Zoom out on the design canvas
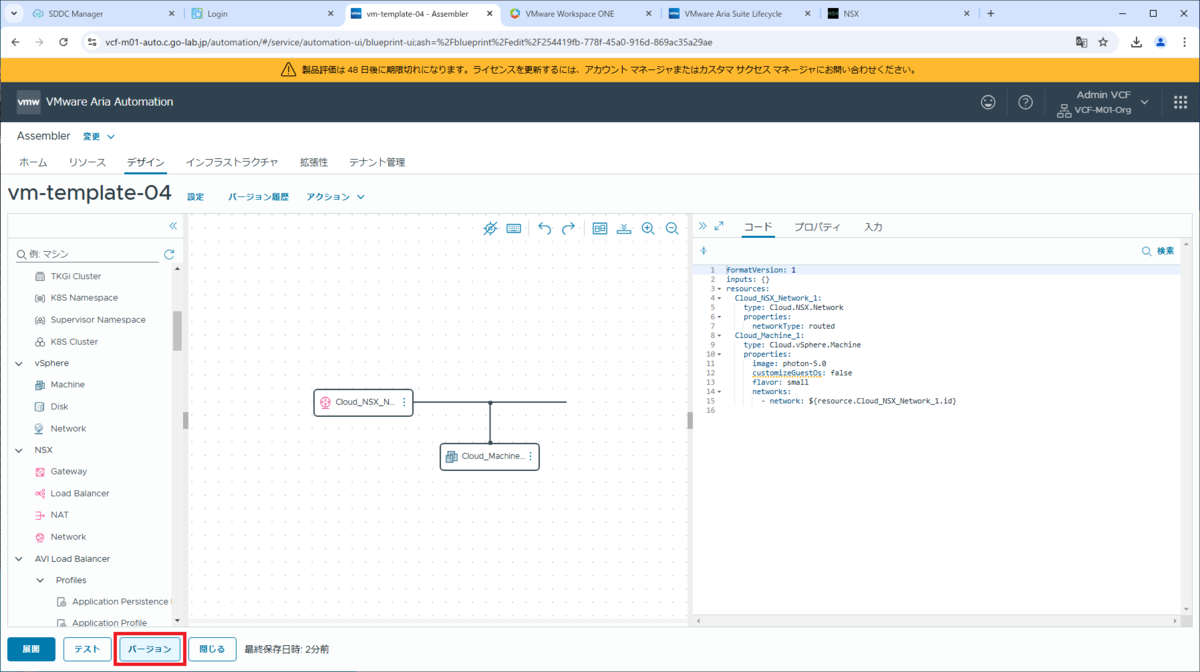The height and width of the screenshot is (672, 1200). (x=672, y=228)
